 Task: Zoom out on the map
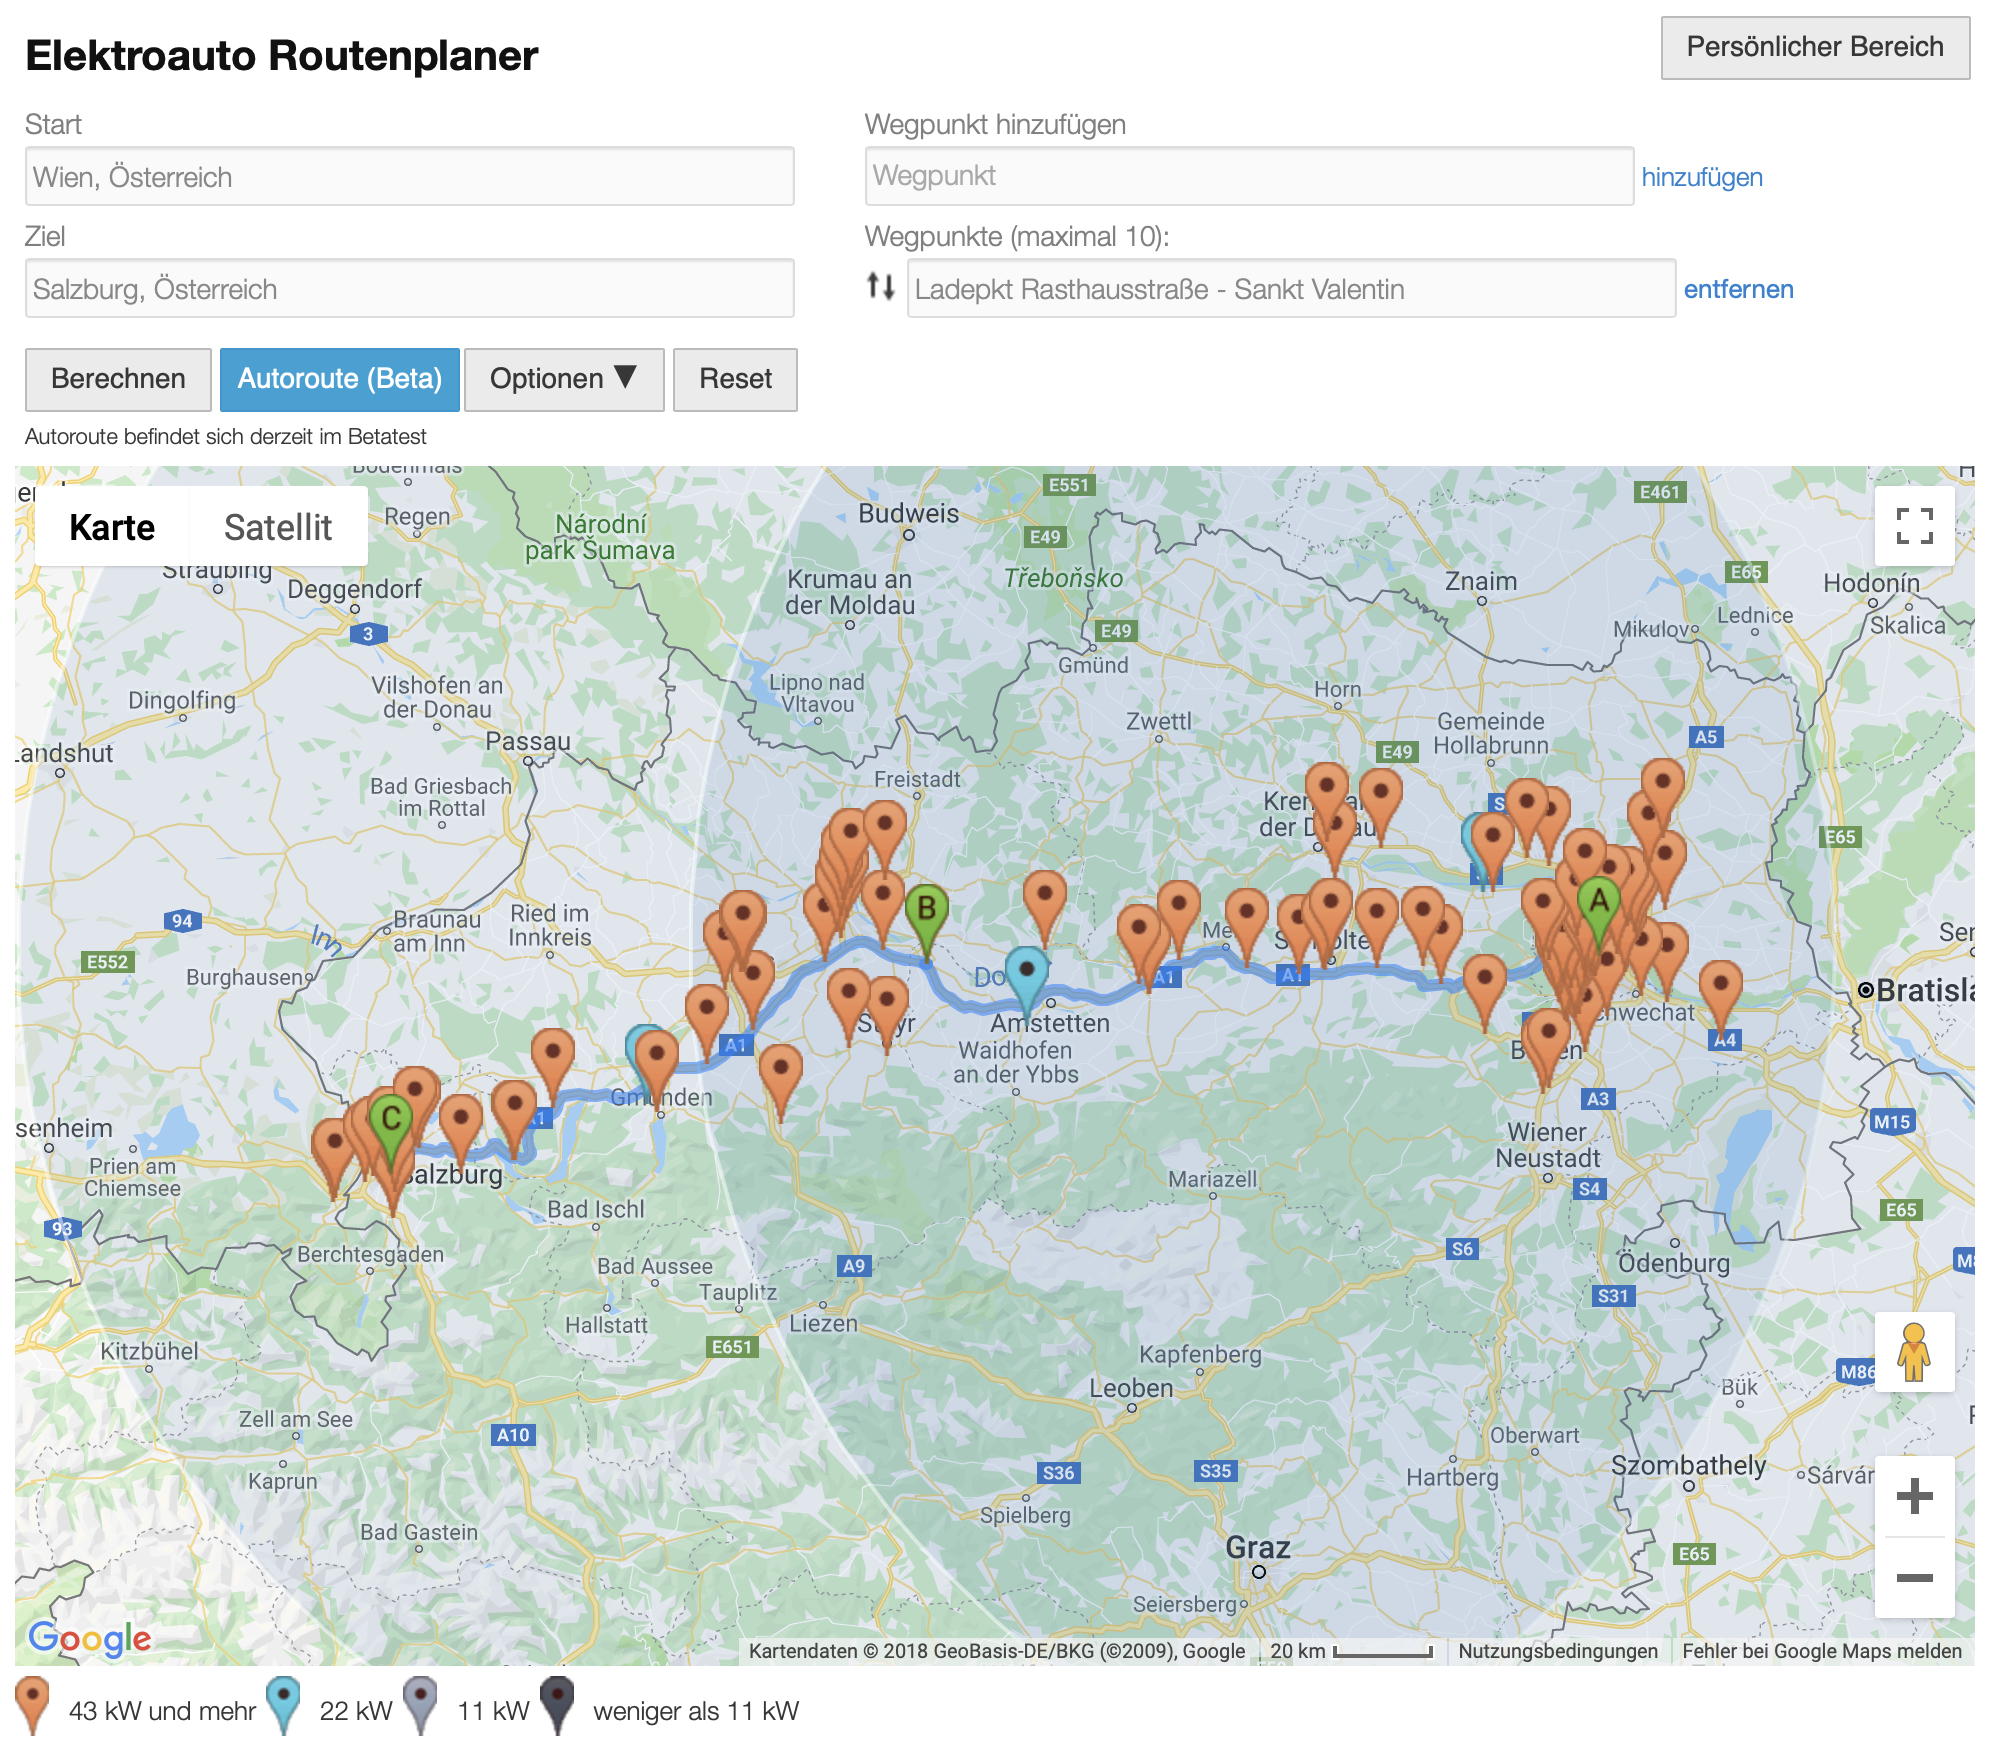click(x=1914, y=1578)
